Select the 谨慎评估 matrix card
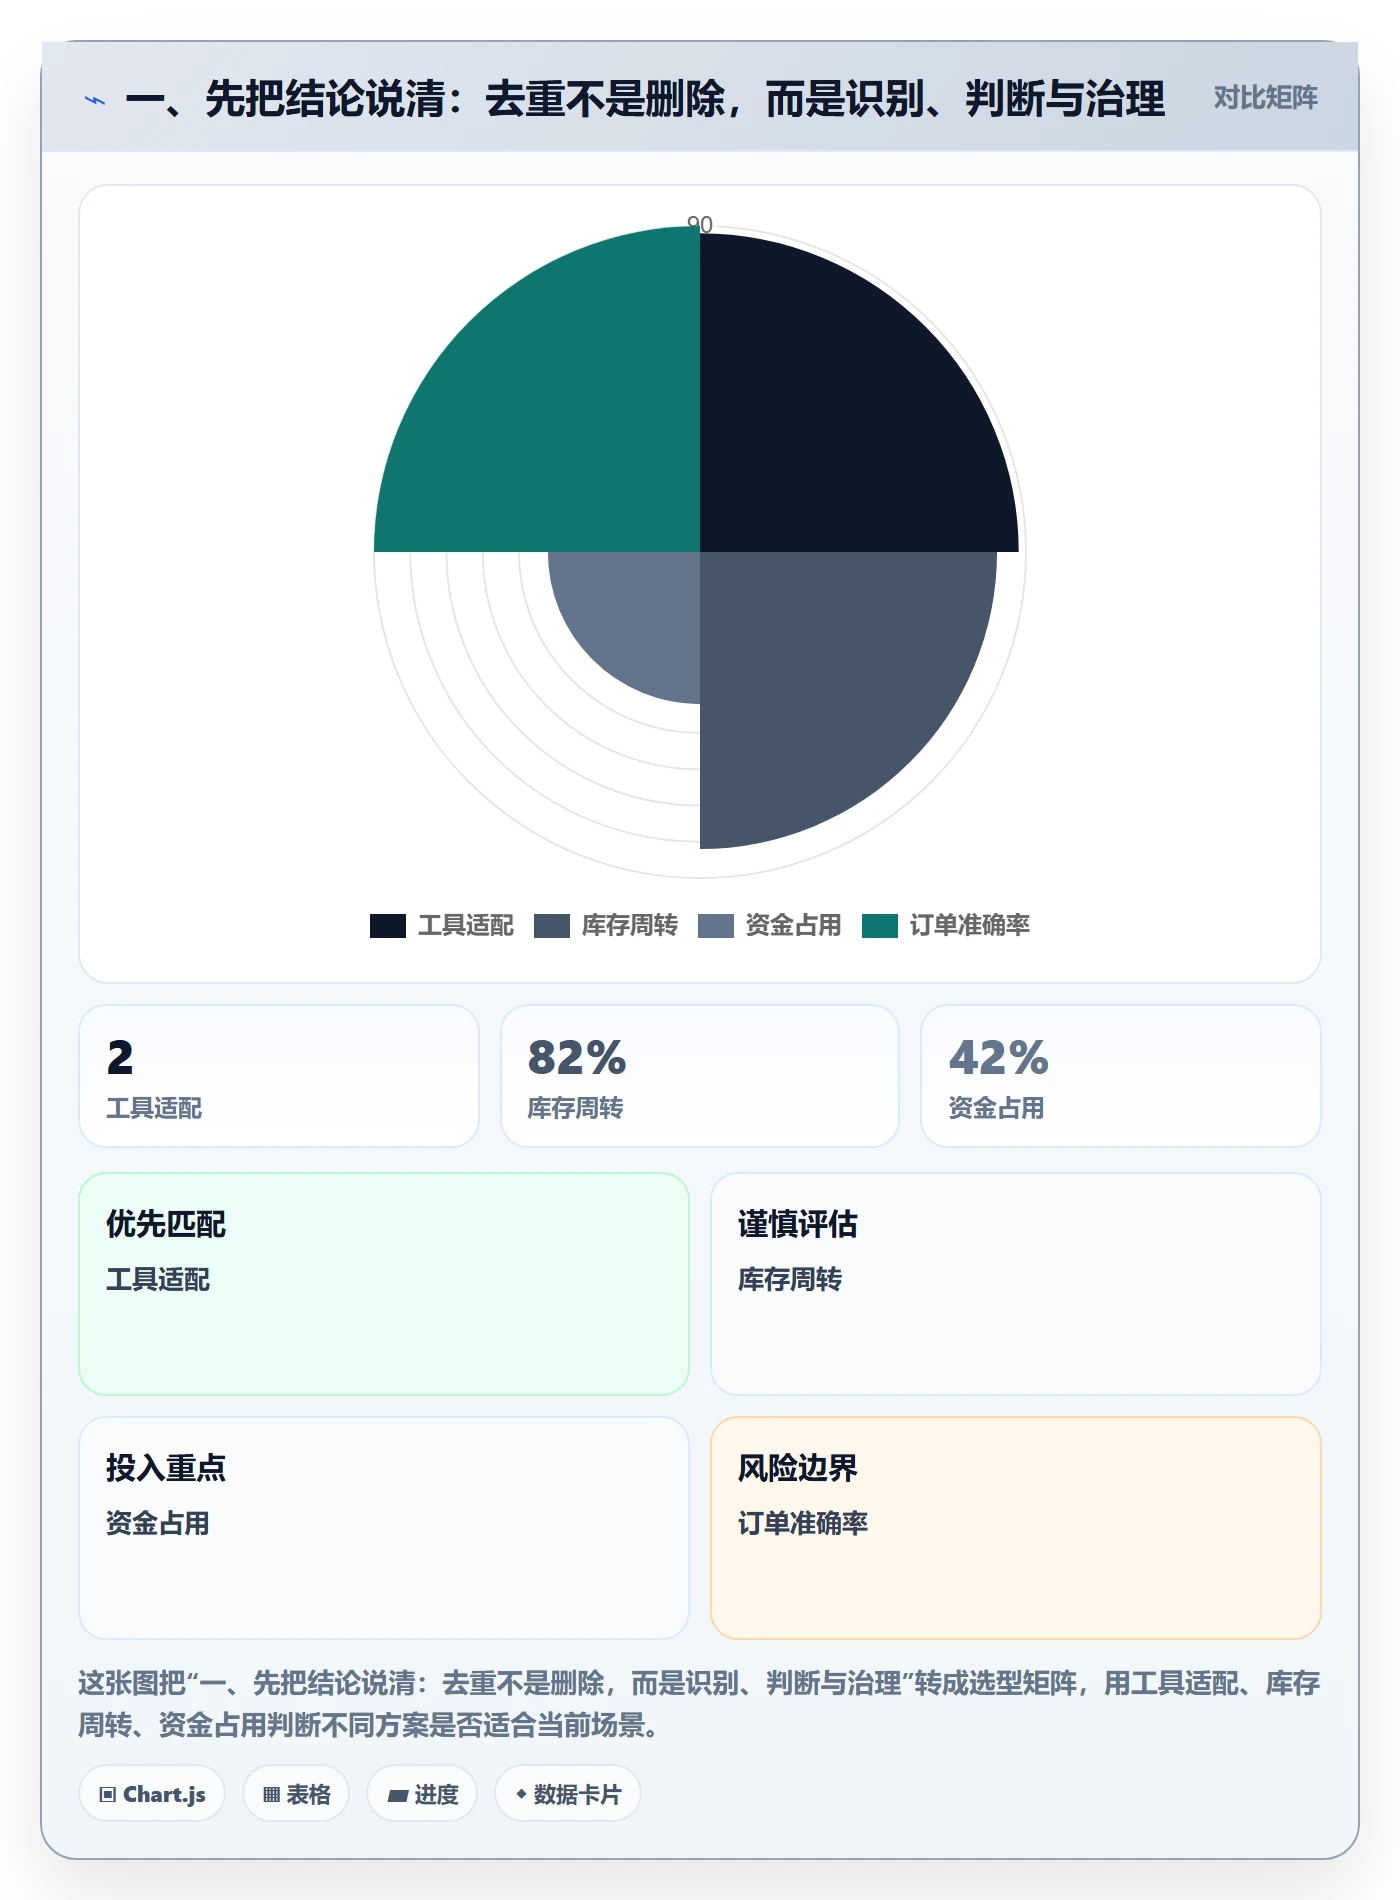Screen dimensions: 1400x1900 [x=1016, y=1284]
